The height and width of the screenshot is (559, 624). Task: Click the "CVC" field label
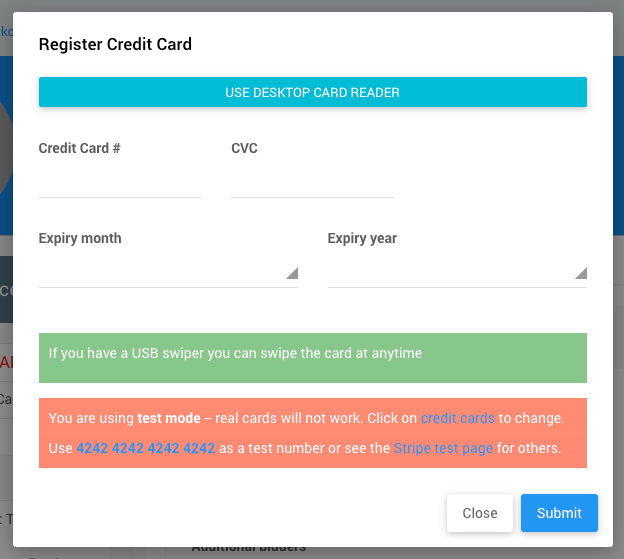244,148
